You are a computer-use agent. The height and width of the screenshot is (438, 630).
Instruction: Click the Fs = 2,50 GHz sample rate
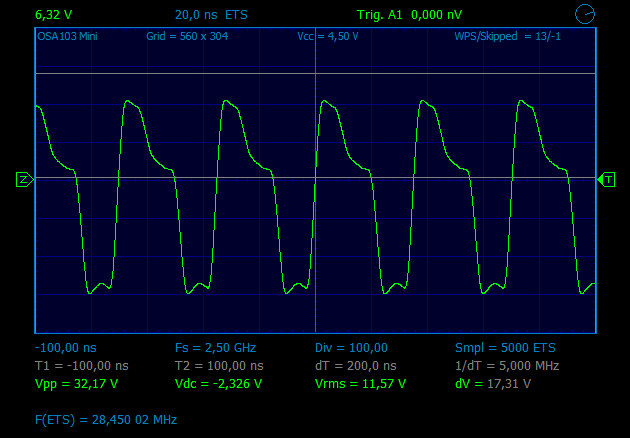pyautogui.click(x=215, y=348)
